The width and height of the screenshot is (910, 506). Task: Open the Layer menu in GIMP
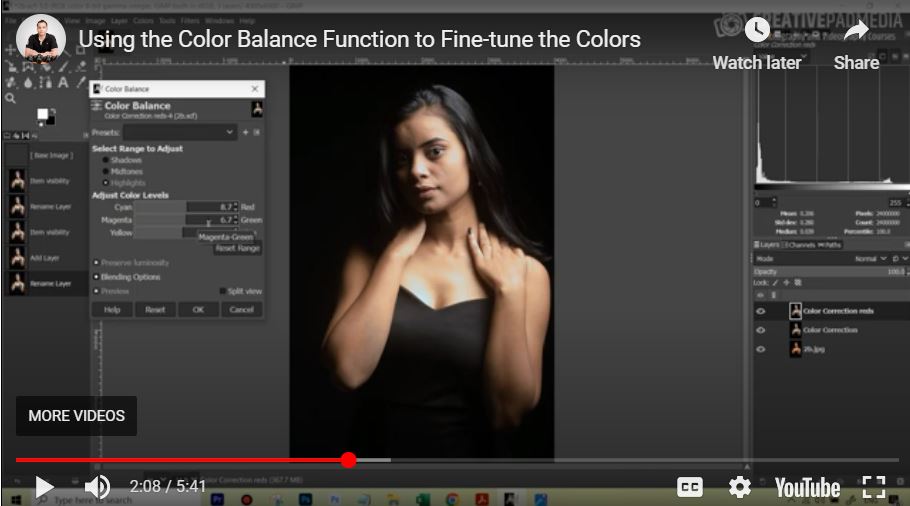click(119, 21)
